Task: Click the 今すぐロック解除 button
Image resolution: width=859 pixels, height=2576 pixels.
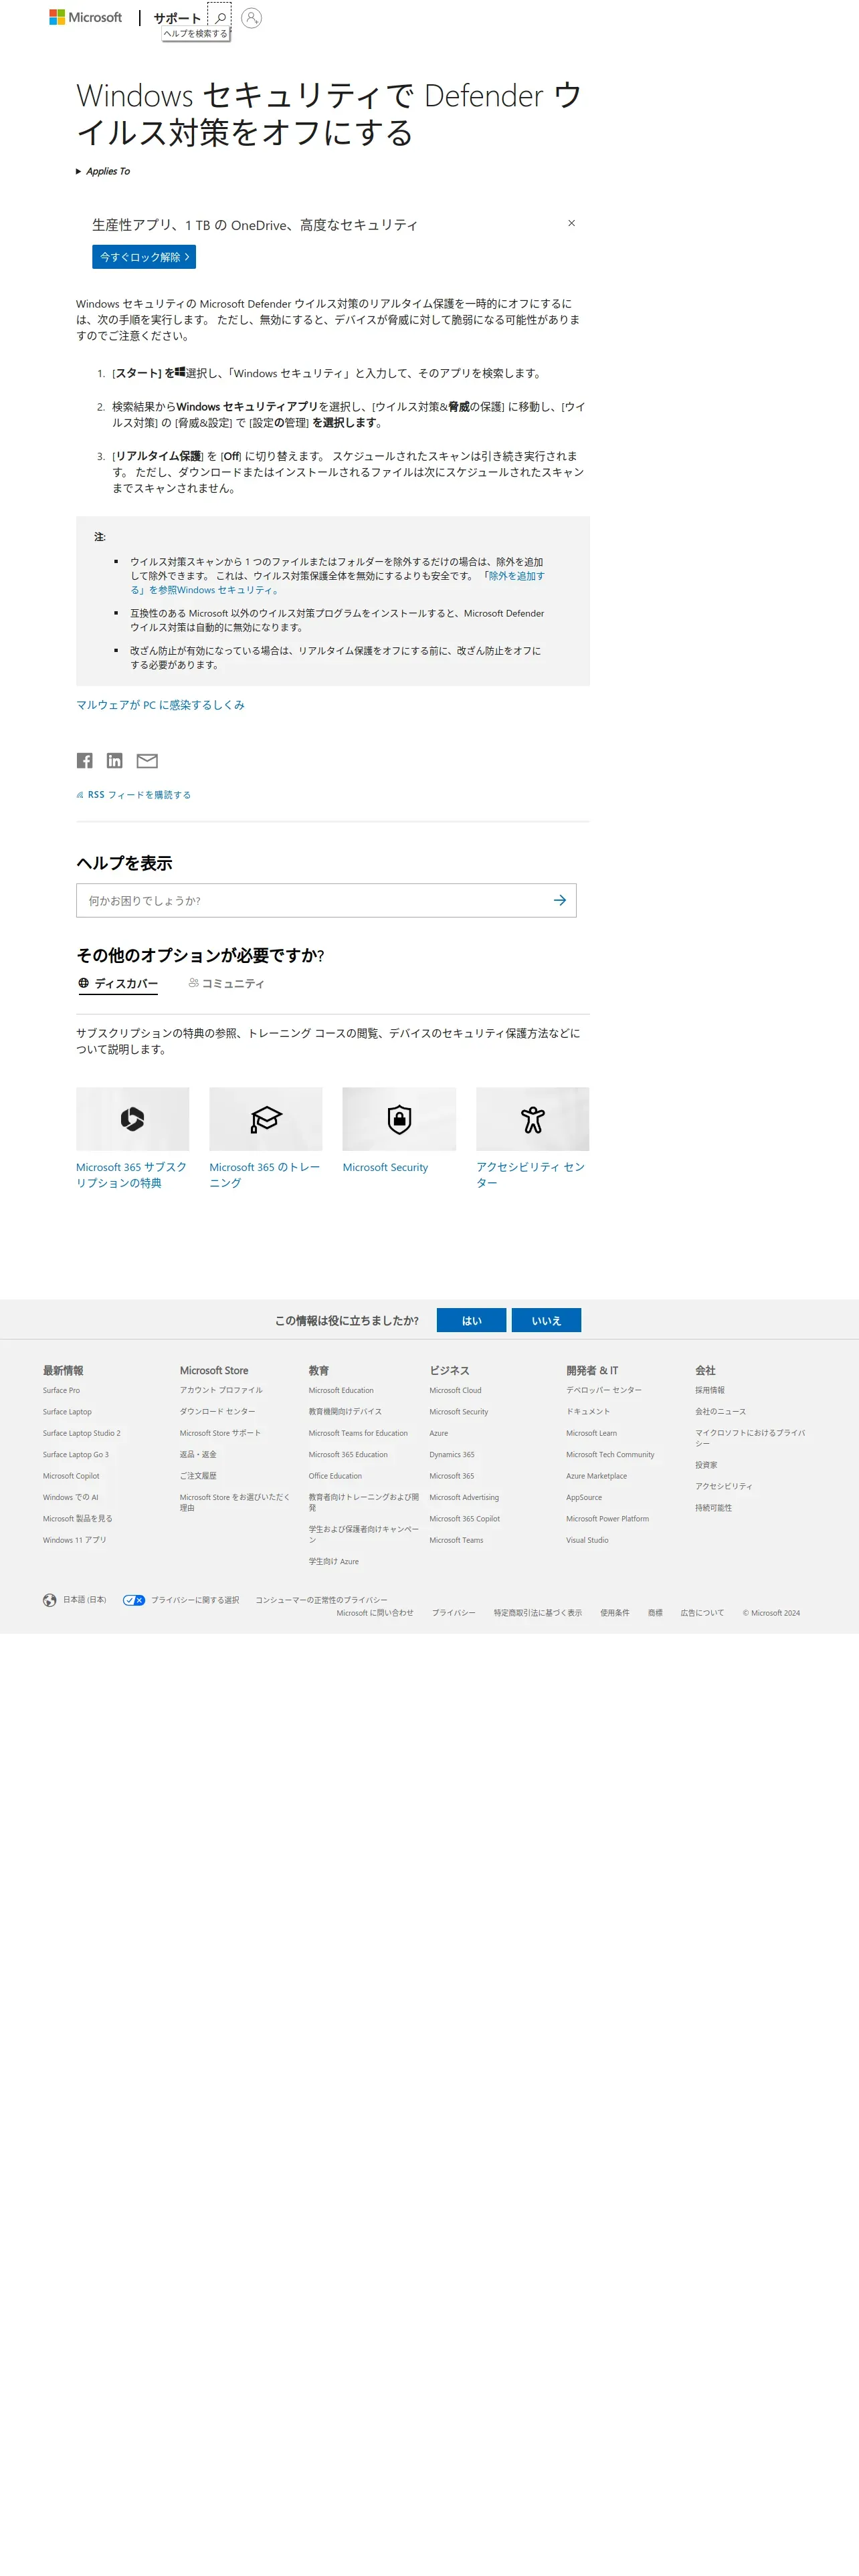Action: (144, 257)
